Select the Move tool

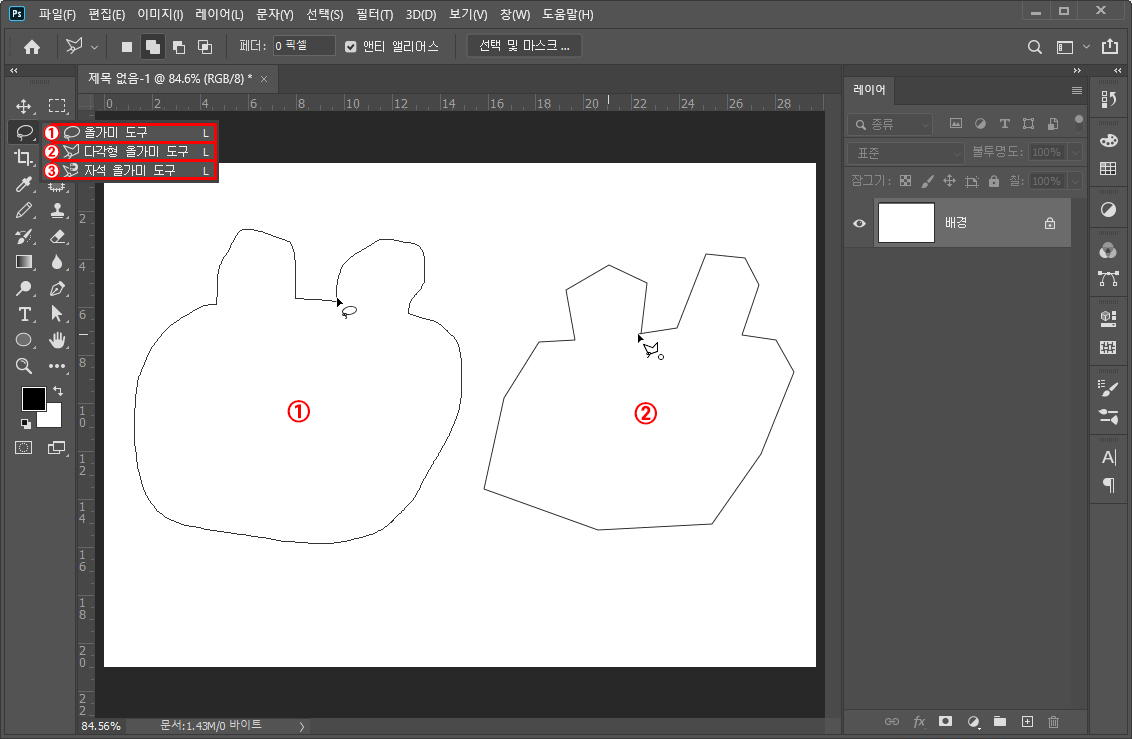coord(24,106)
